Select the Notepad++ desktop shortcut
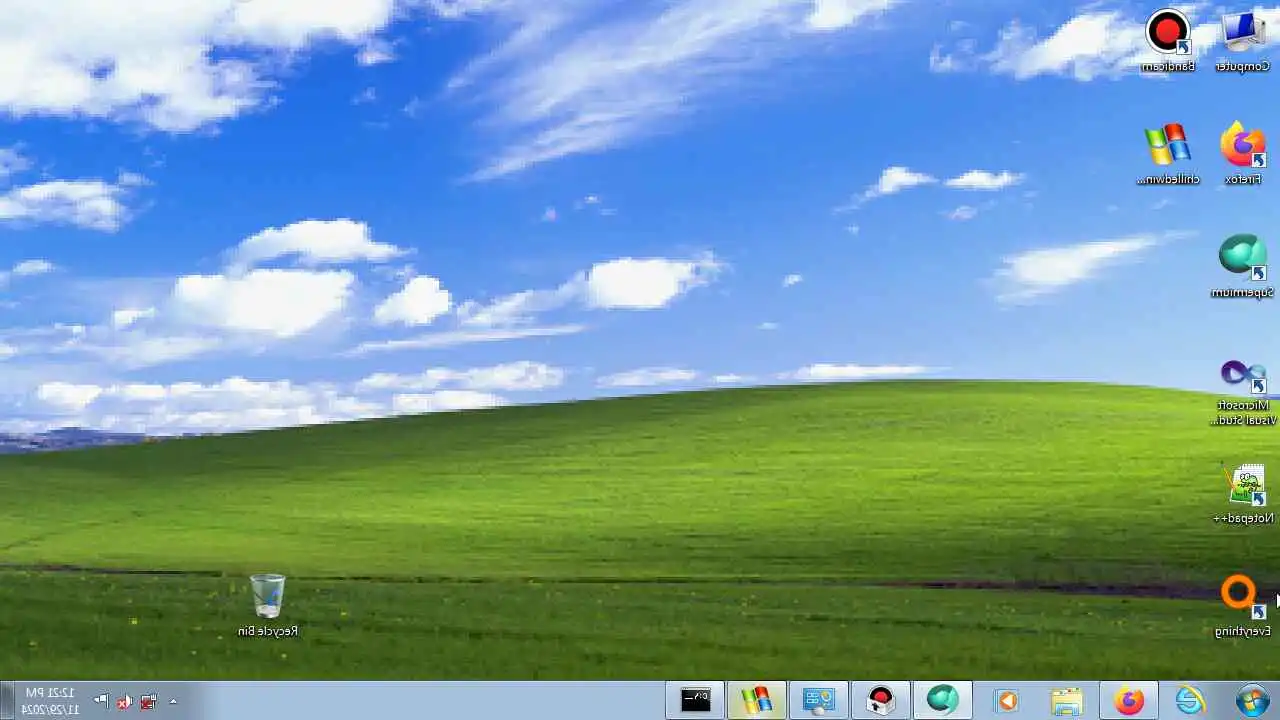The image size is (1280, 720). coord(1243,494)
